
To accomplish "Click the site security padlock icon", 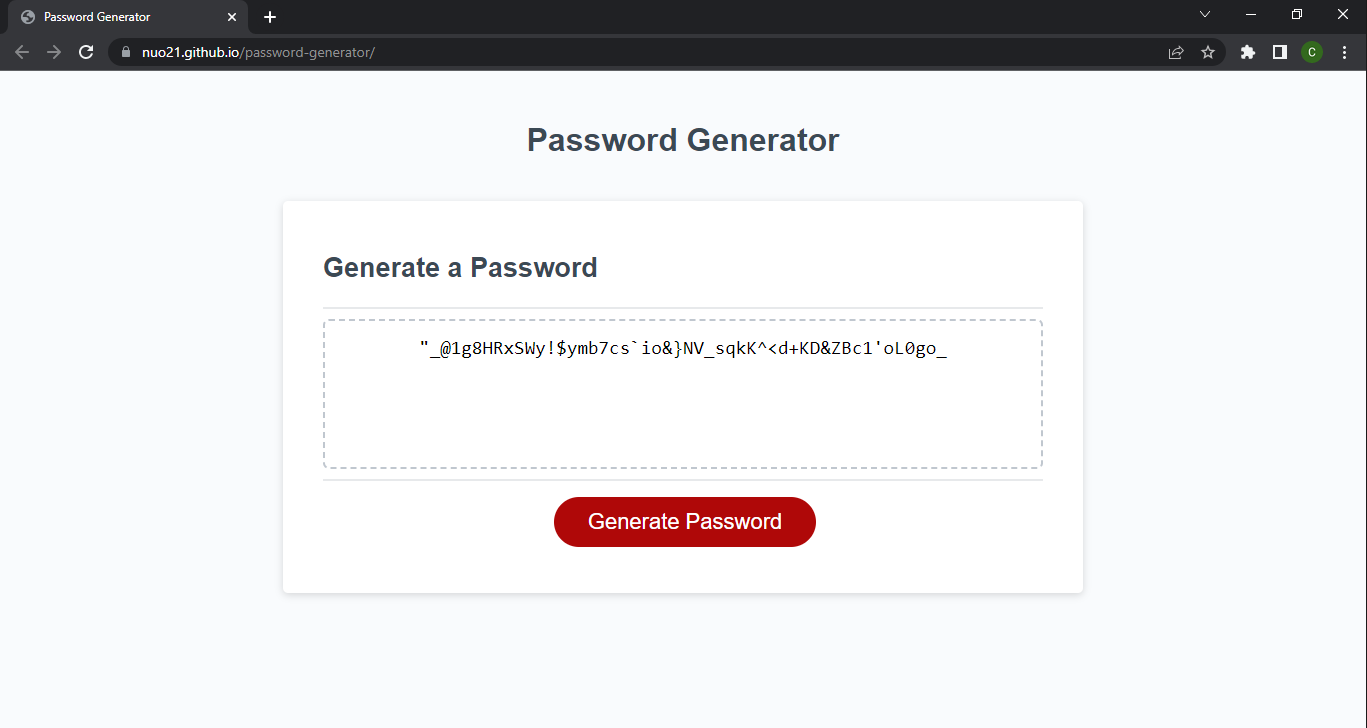I will [x=124, y=52].
